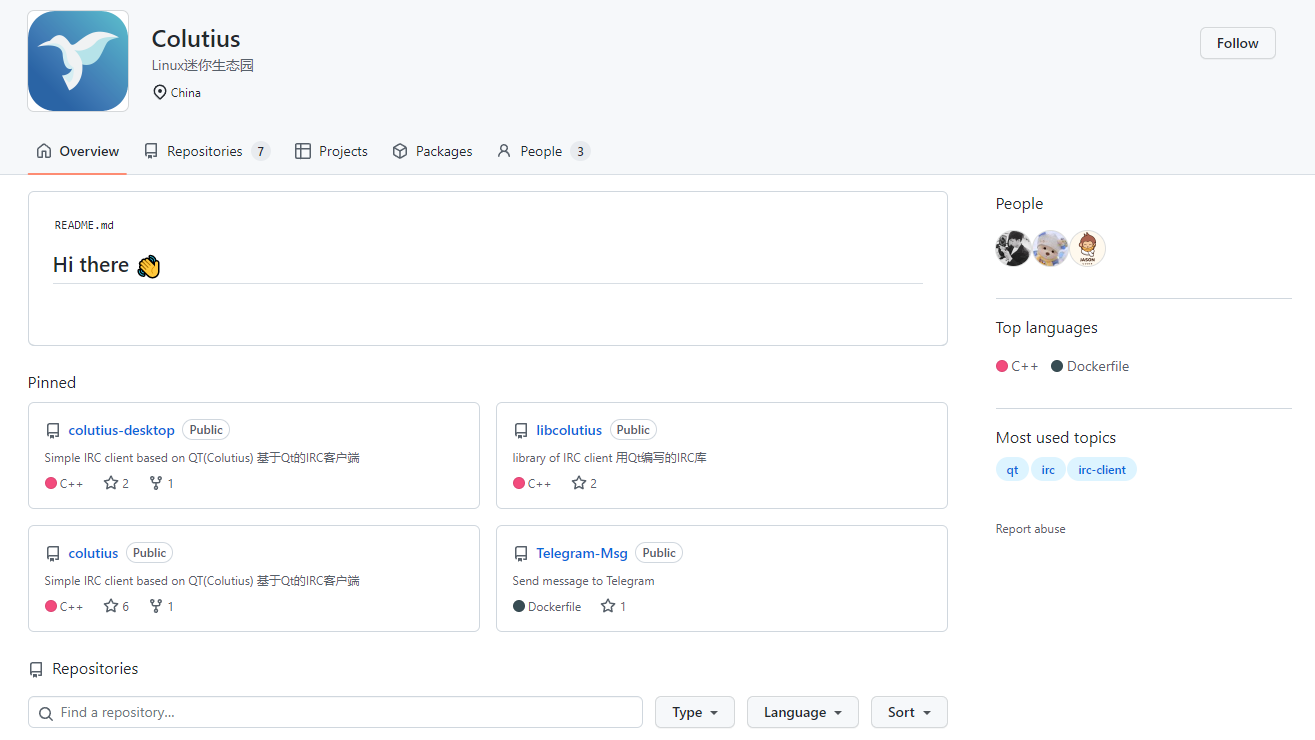Open the monkey cartoon member avatar
Image resolution: width=1315 pixels, height=740 pixels.
click(1087, 248)
